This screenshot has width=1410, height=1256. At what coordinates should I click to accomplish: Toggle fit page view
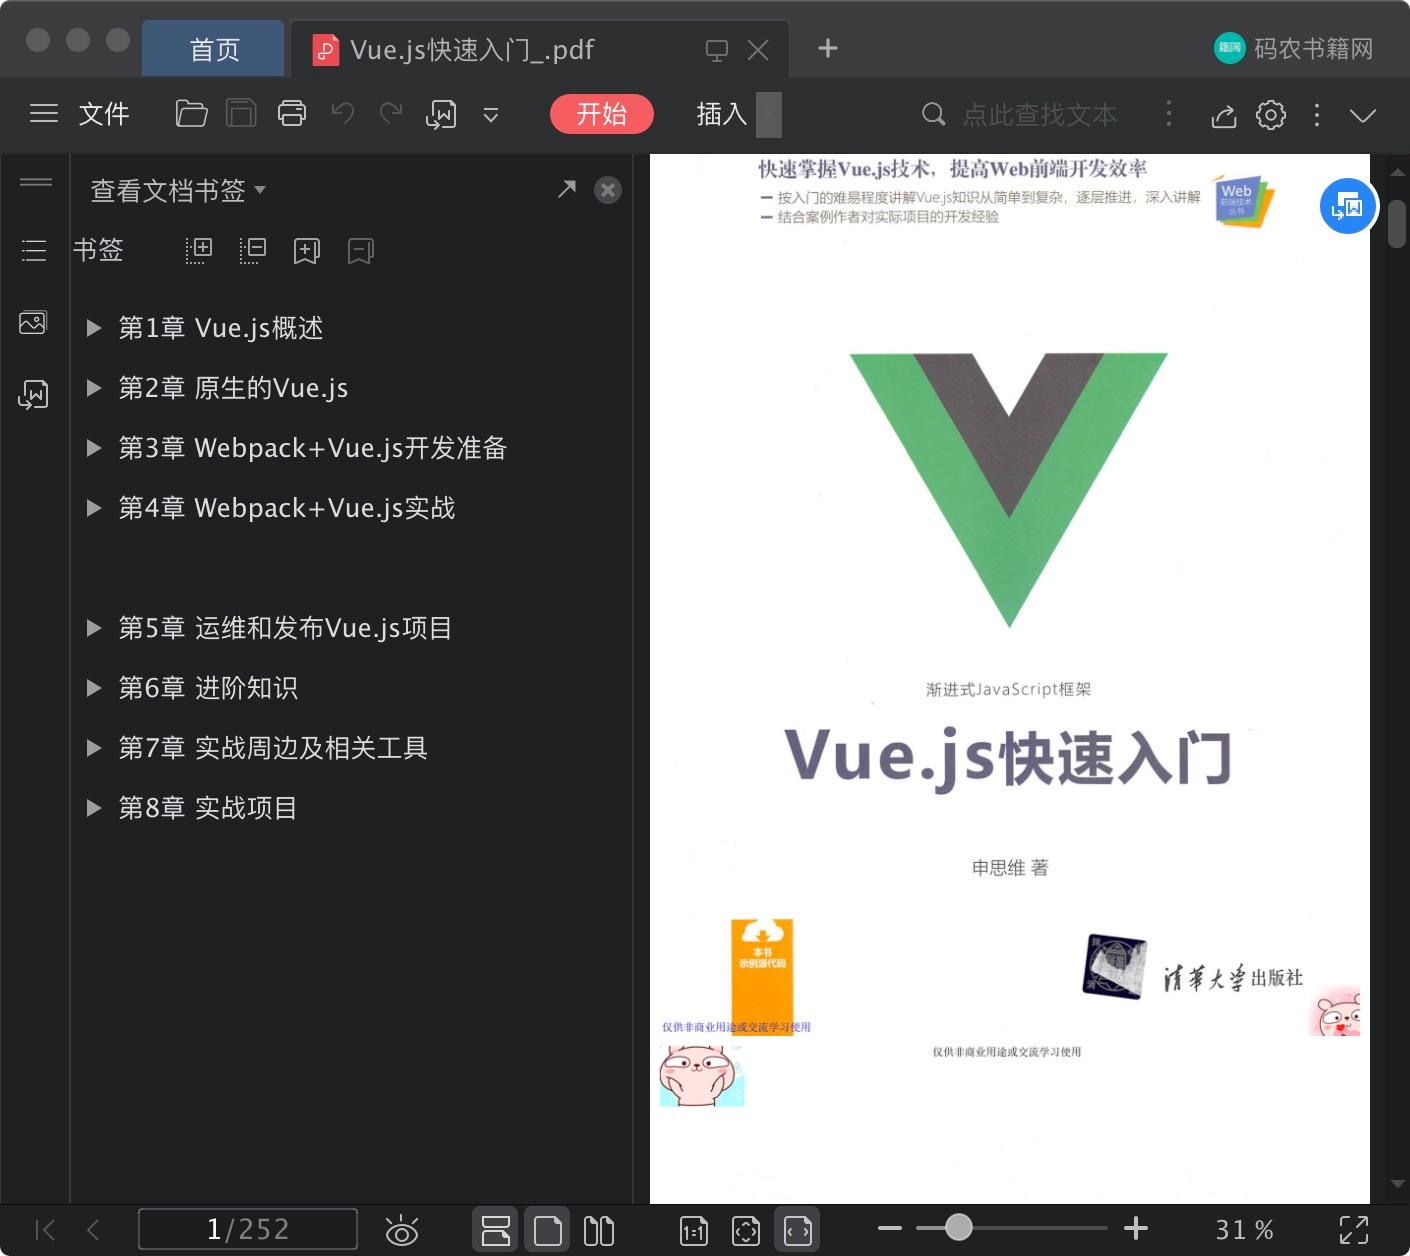pyautogui.click(x=746, y=1230)
